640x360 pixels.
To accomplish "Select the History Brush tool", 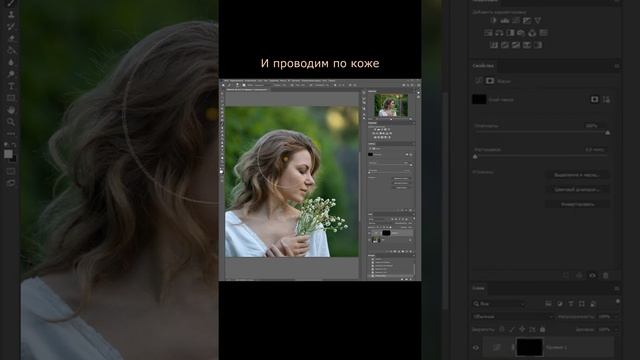I will [x=11, y=27].
